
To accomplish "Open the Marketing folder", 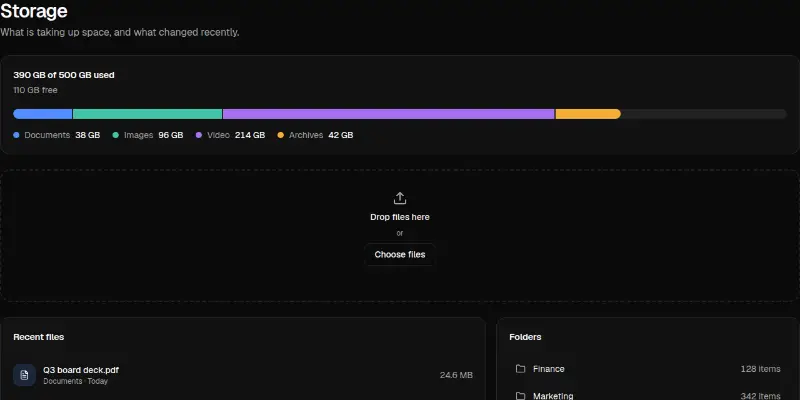I will click(x=648, y=394).
